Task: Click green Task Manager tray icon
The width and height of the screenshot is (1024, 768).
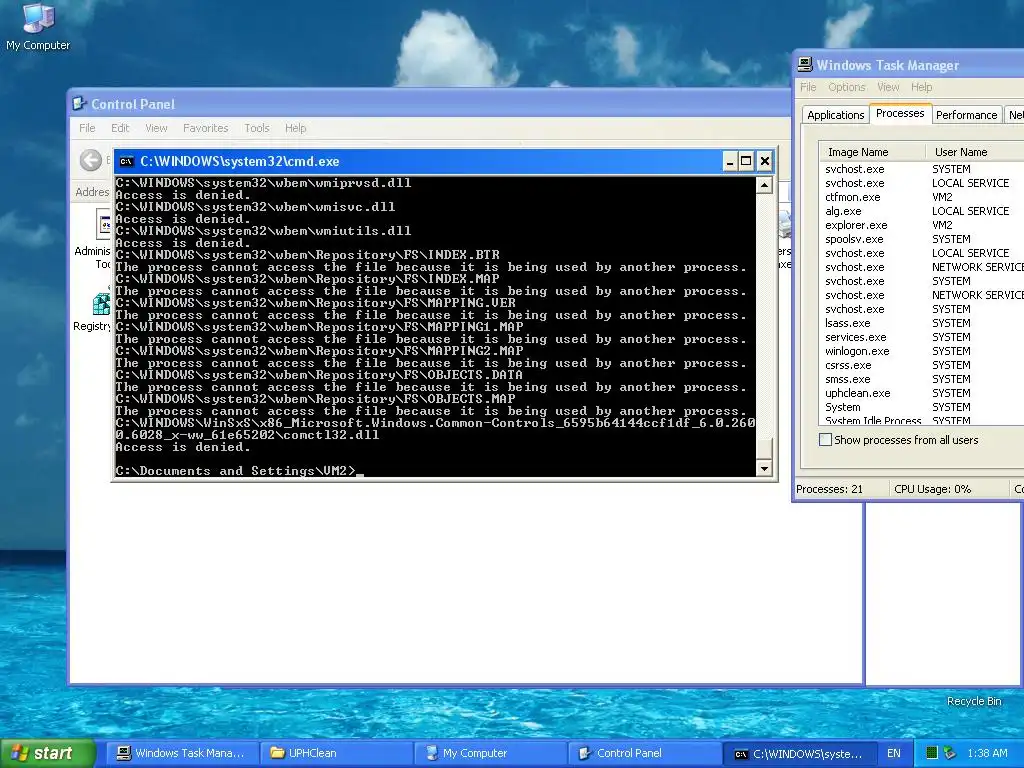Action: click(x=932, y=753)
